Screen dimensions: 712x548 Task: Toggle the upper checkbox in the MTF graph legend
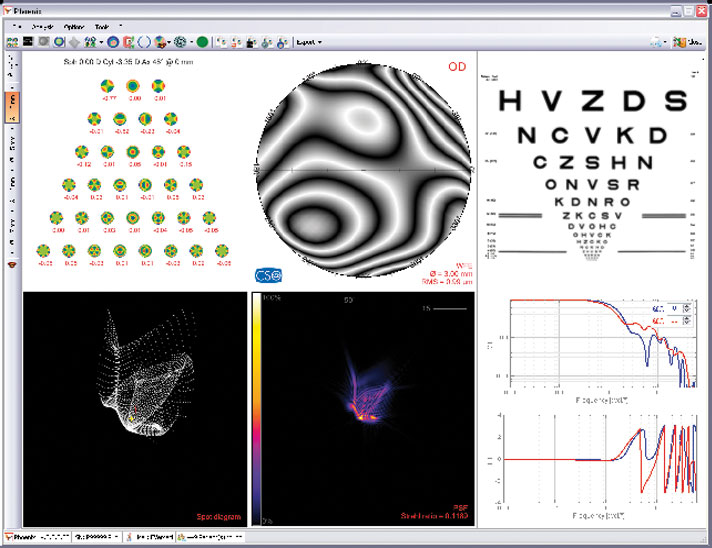(x=687, y=309)
